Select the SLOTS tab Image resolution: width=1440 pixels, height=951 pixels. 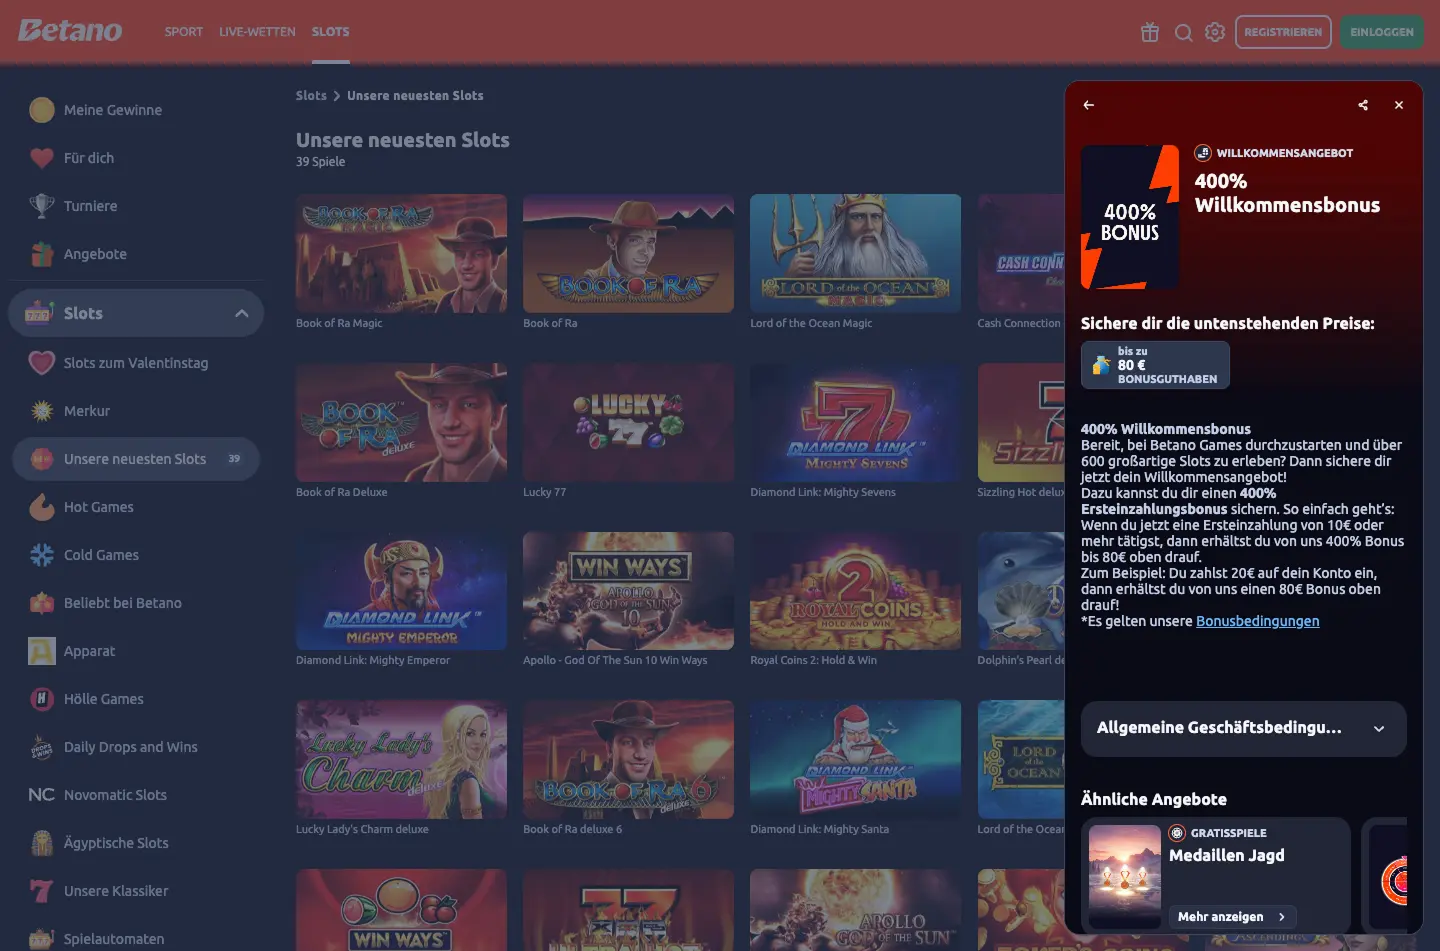330,32
